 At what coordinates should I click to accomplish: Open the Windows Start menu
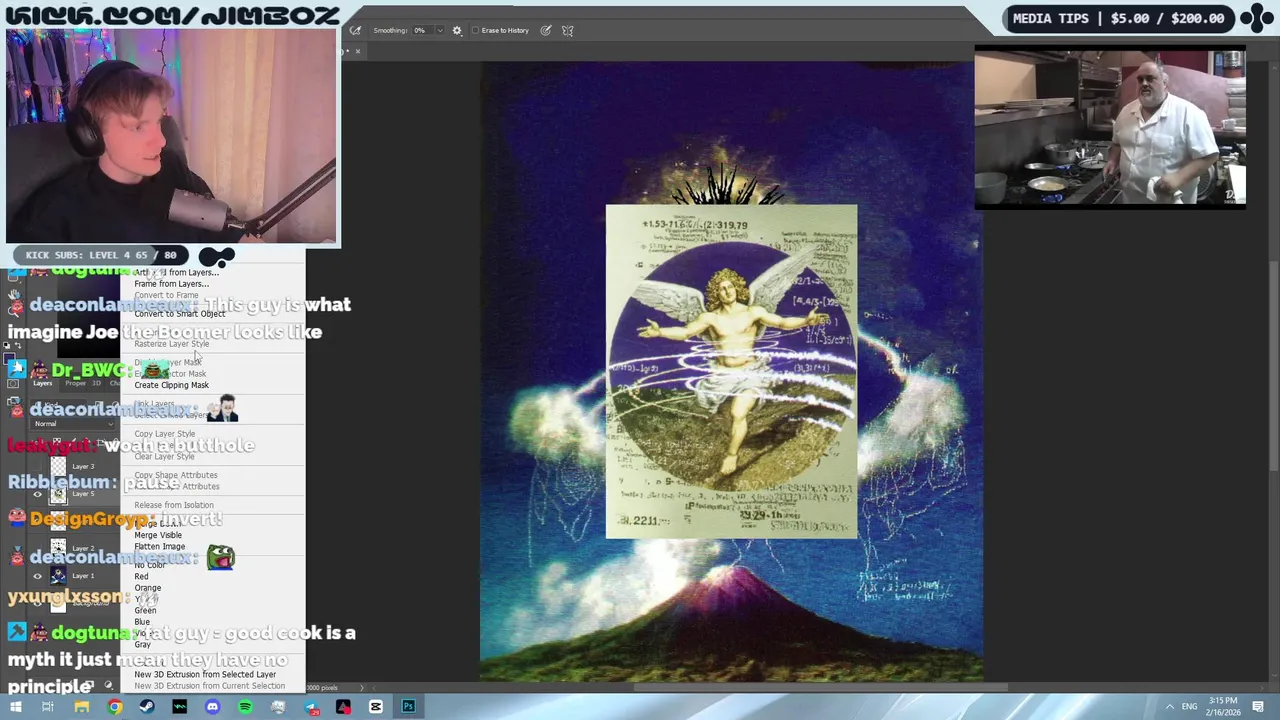[x=15, y=707]
